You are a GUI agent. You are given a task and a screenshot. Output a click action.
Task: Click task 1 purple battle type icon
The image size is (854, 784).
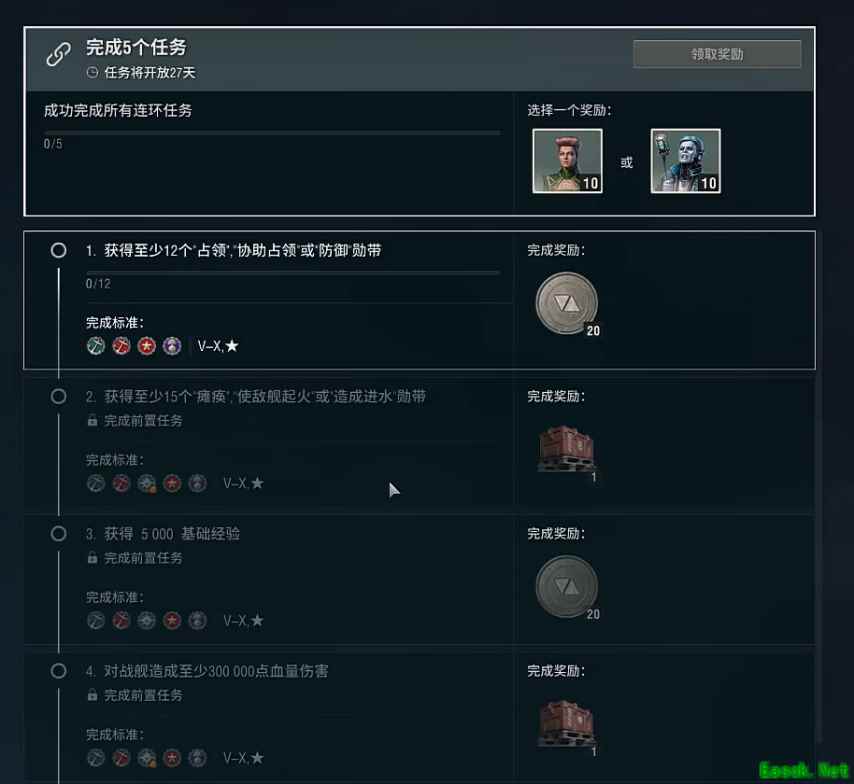point(172,346)
